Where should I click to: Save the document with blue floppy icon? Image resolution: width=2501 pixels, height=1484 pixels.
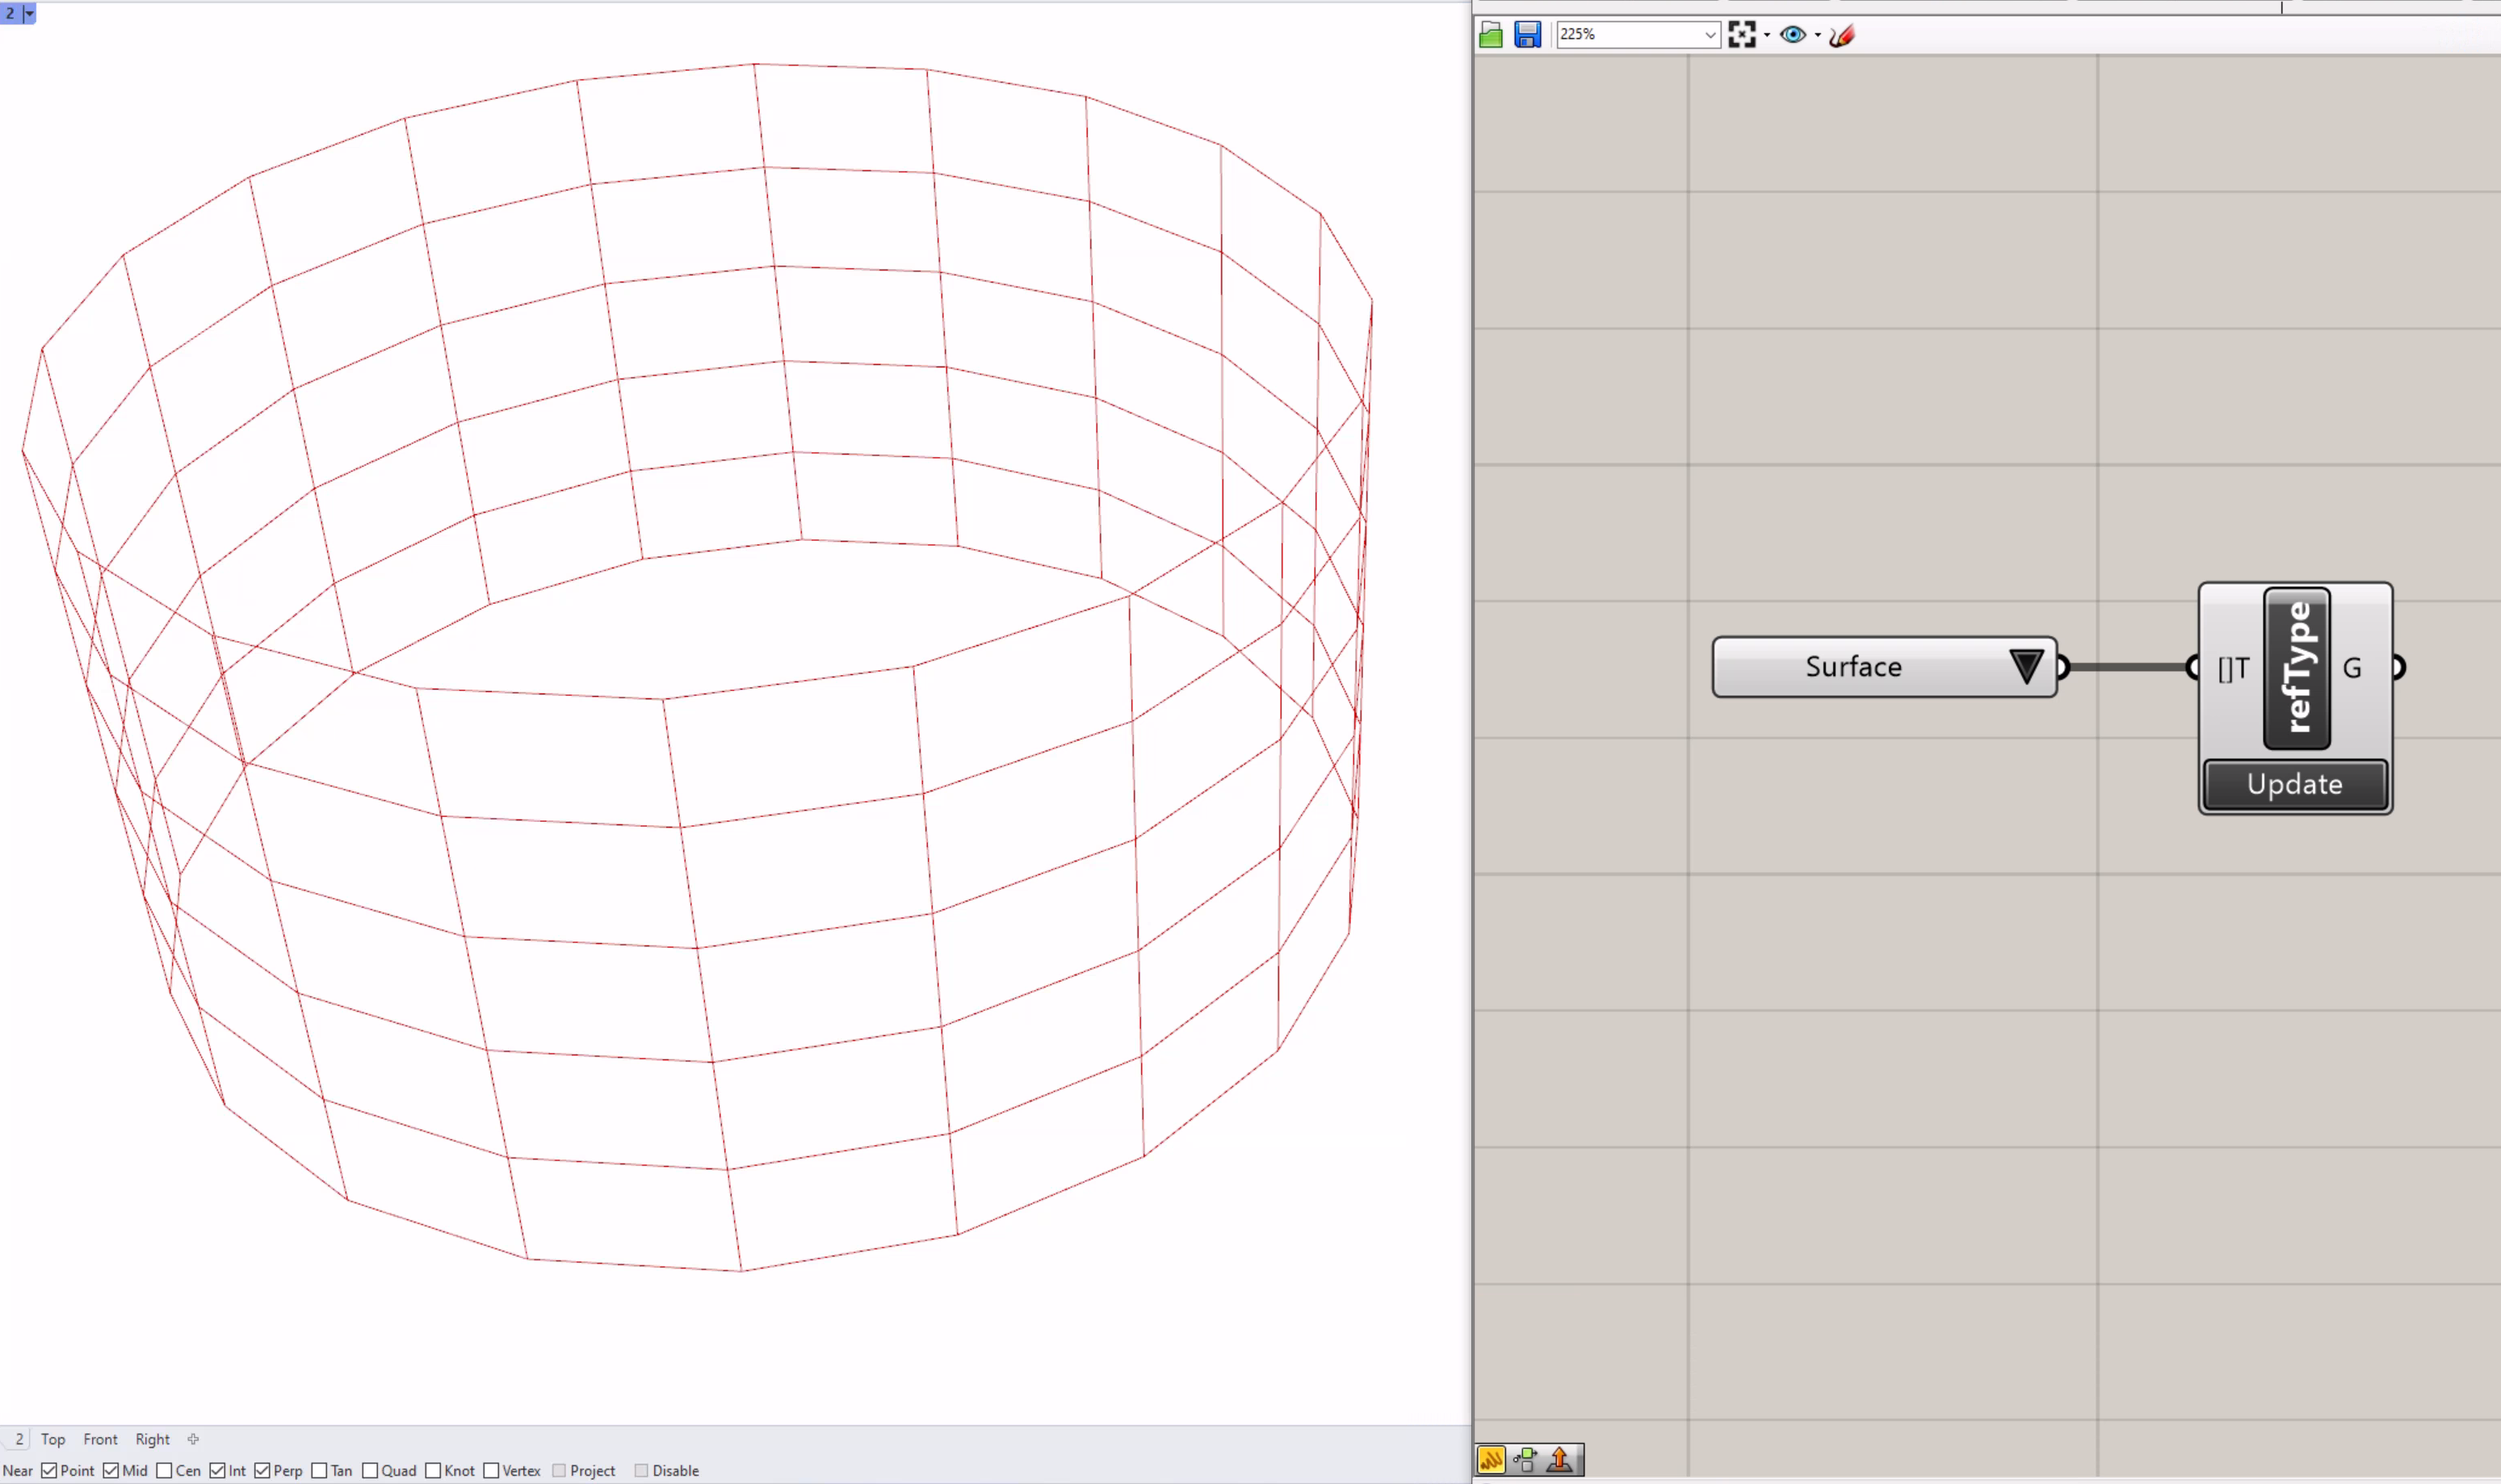pyautogui.click(x=1527, y=35)
